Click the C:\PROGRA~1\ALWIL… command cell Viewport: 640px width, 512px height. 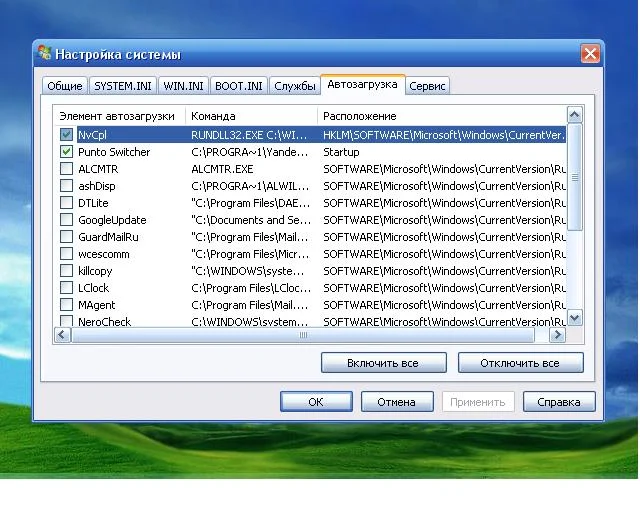pos(250,186)
